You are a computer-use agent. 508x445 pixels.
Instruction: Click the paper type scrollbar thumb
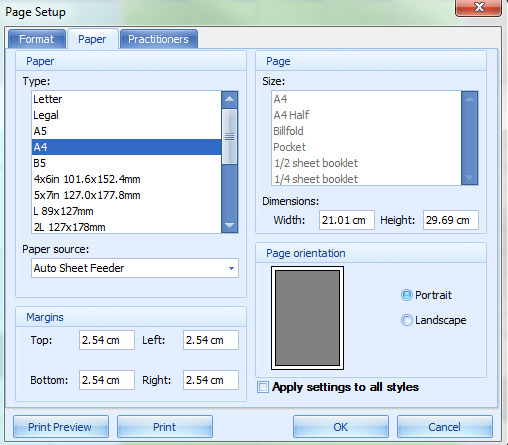point(229,136)
